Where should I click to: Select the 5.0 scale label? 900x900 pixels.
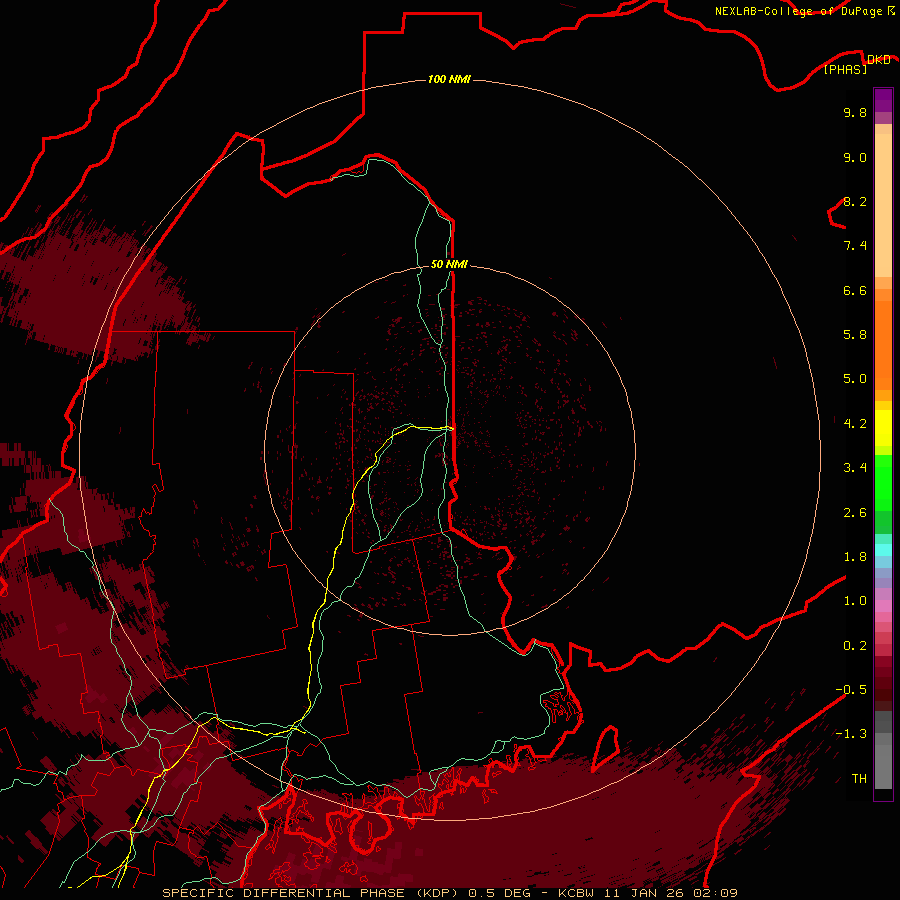[855, 379]
